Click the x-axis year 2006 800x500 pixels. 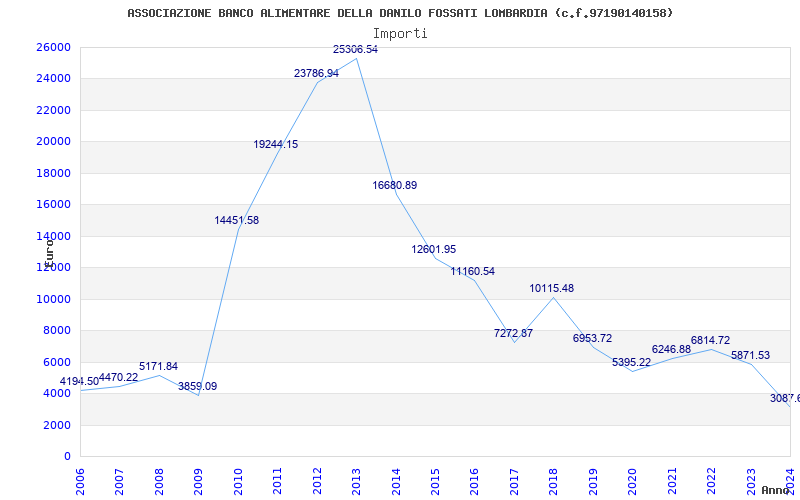pos(80,482)
